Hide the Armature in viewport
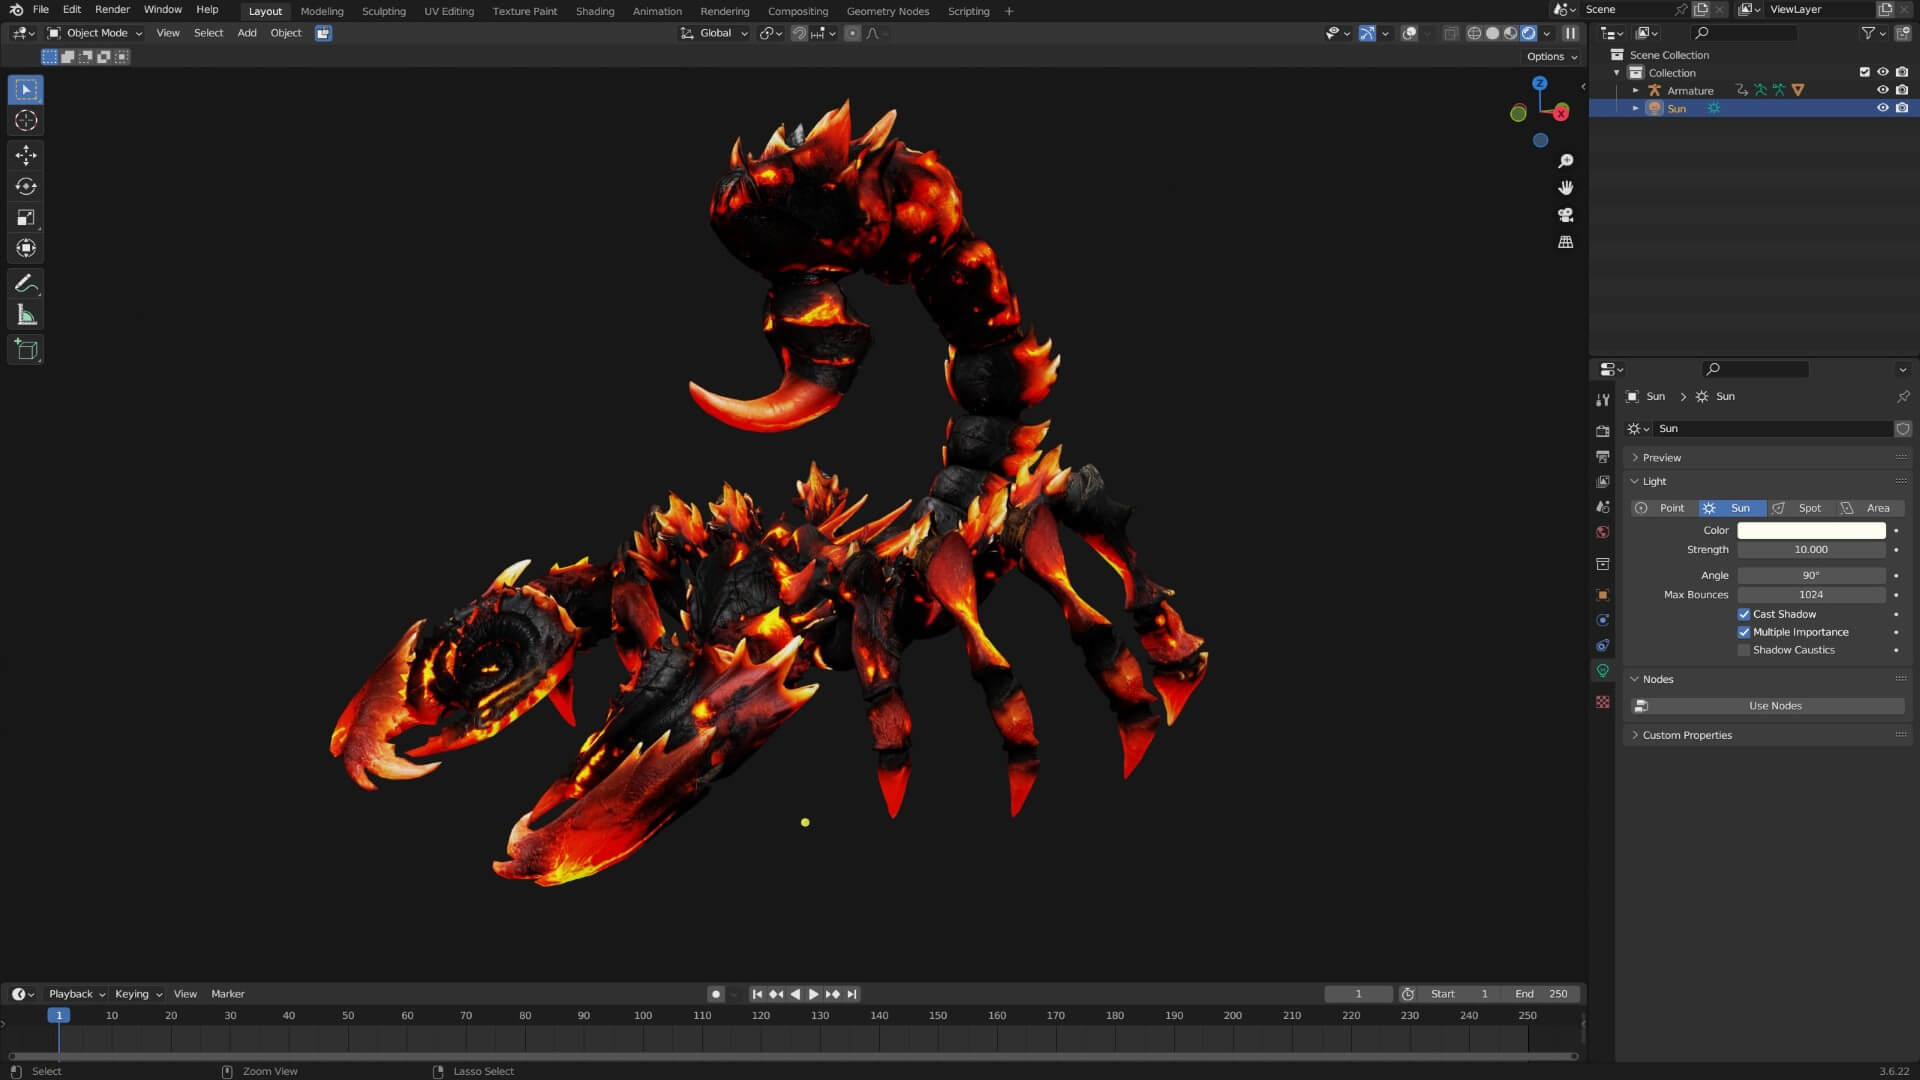Image resolution: width=1920 pixels, height=1080 pixels. point(1883,90)
